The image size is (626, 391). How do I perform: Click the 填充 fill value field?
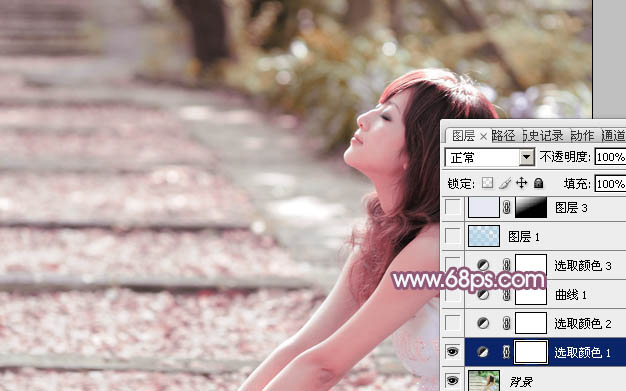[610, 184]
